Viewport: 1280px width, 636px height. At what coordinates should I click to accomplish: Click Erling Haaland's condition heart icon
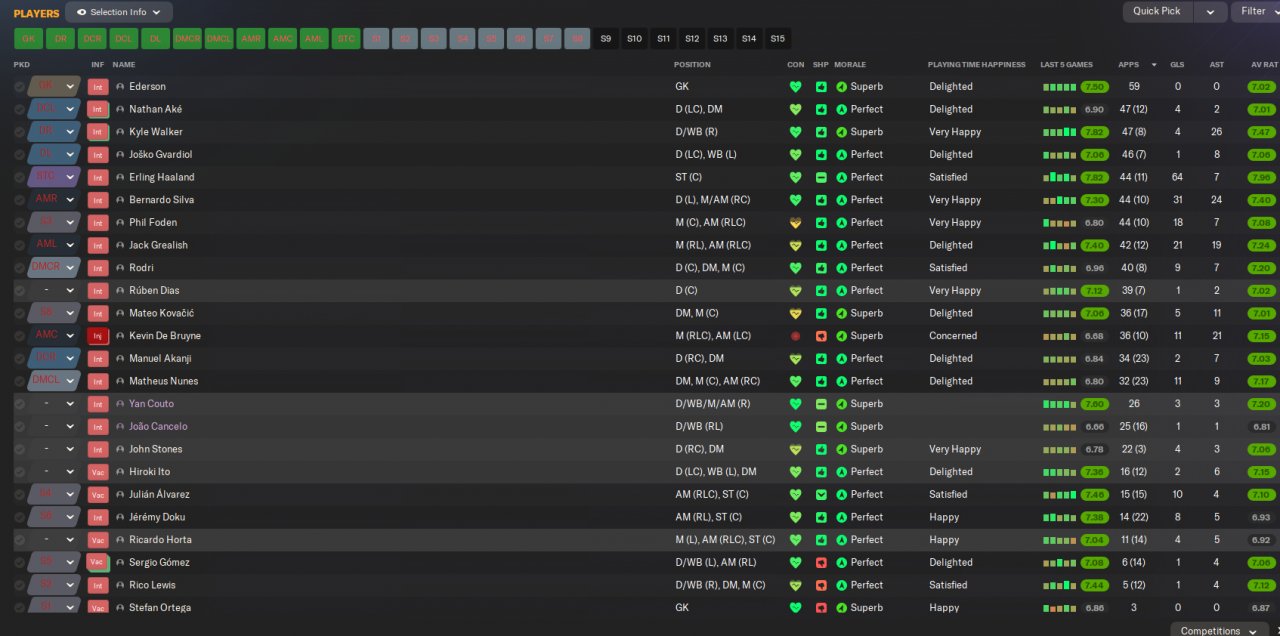coord(796,177)
